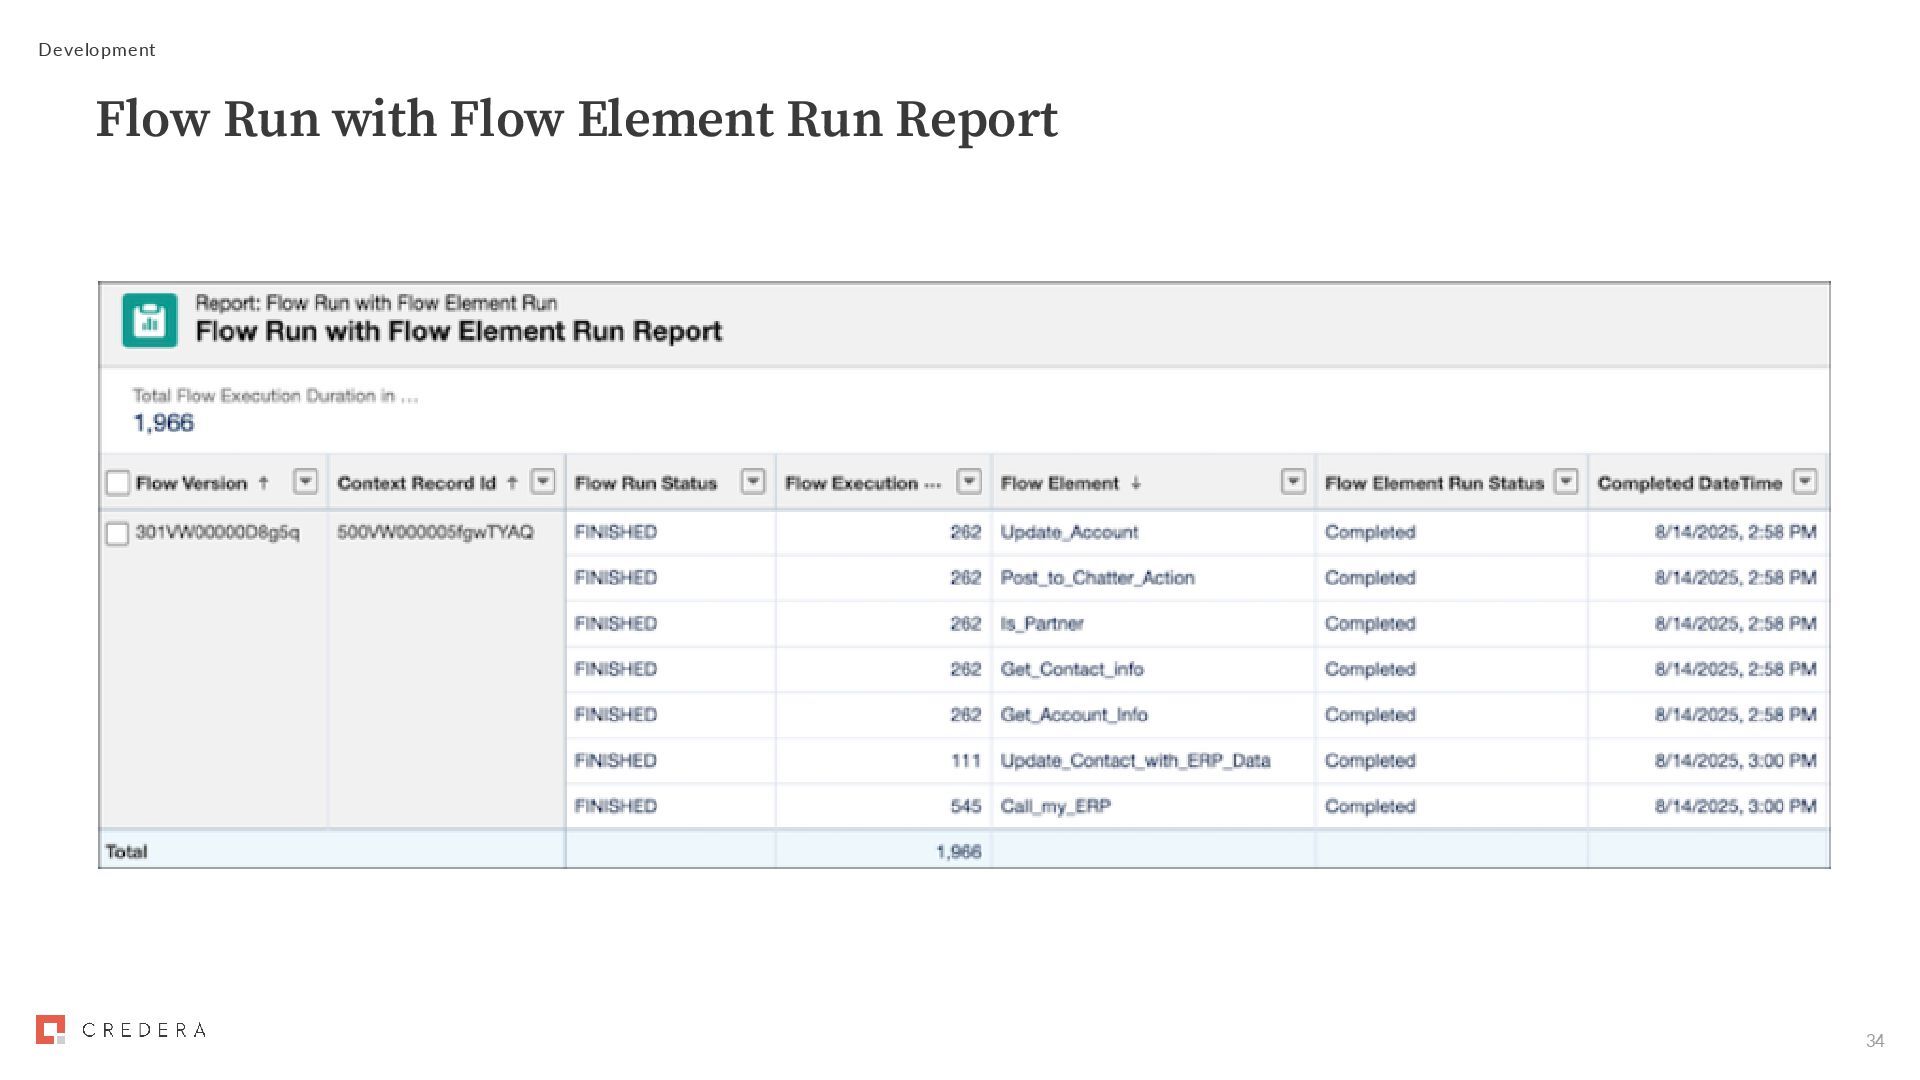Screen dimensions: 1920x1080
Task: Click Flow Element descending sort arrow
Action: click(x=1136, y=484)
